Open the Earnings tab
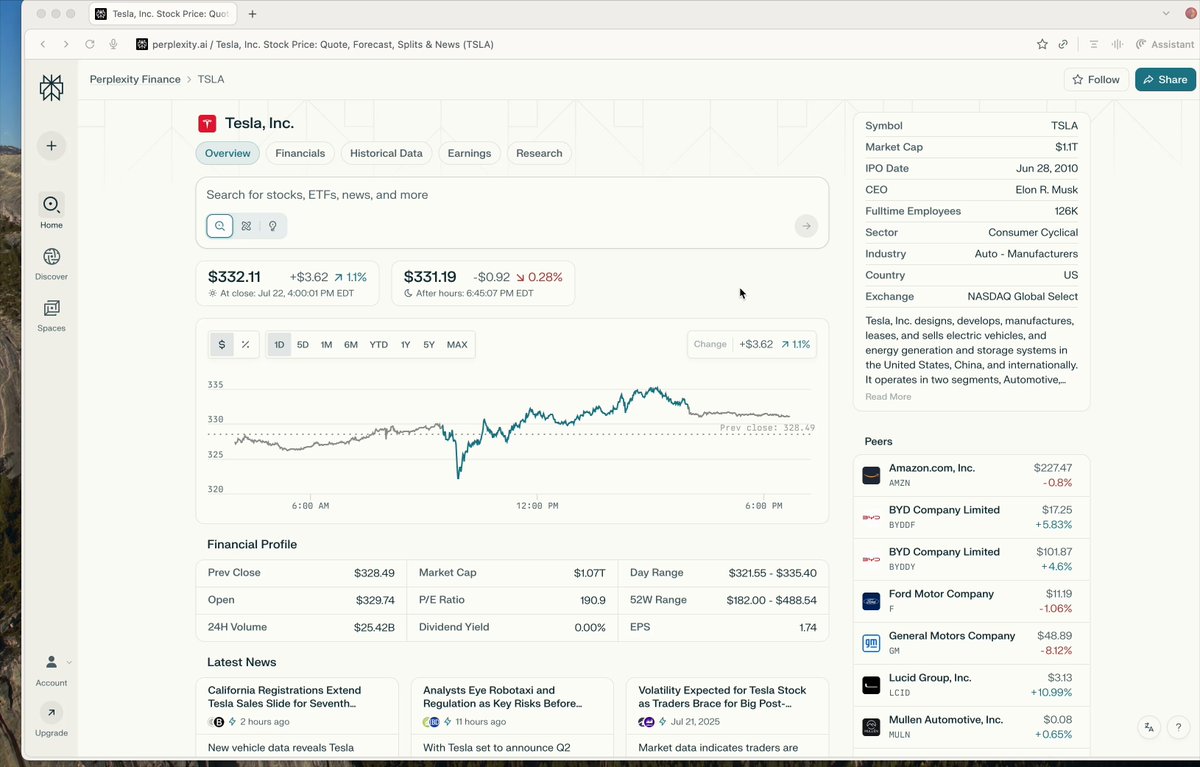 pyautogui.click(x=469, y=153)
